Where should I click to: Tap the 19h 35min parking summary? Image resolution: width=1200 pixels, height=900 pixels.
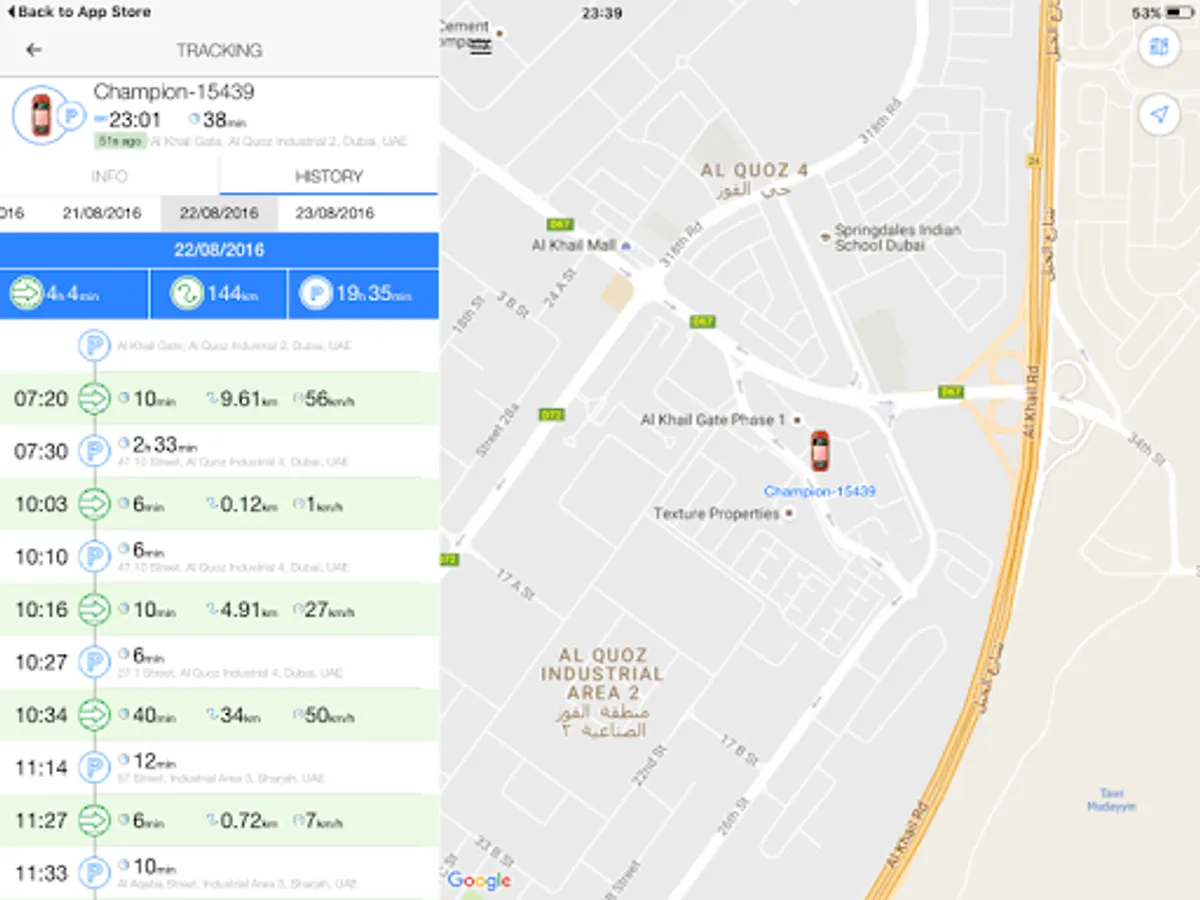363,294
